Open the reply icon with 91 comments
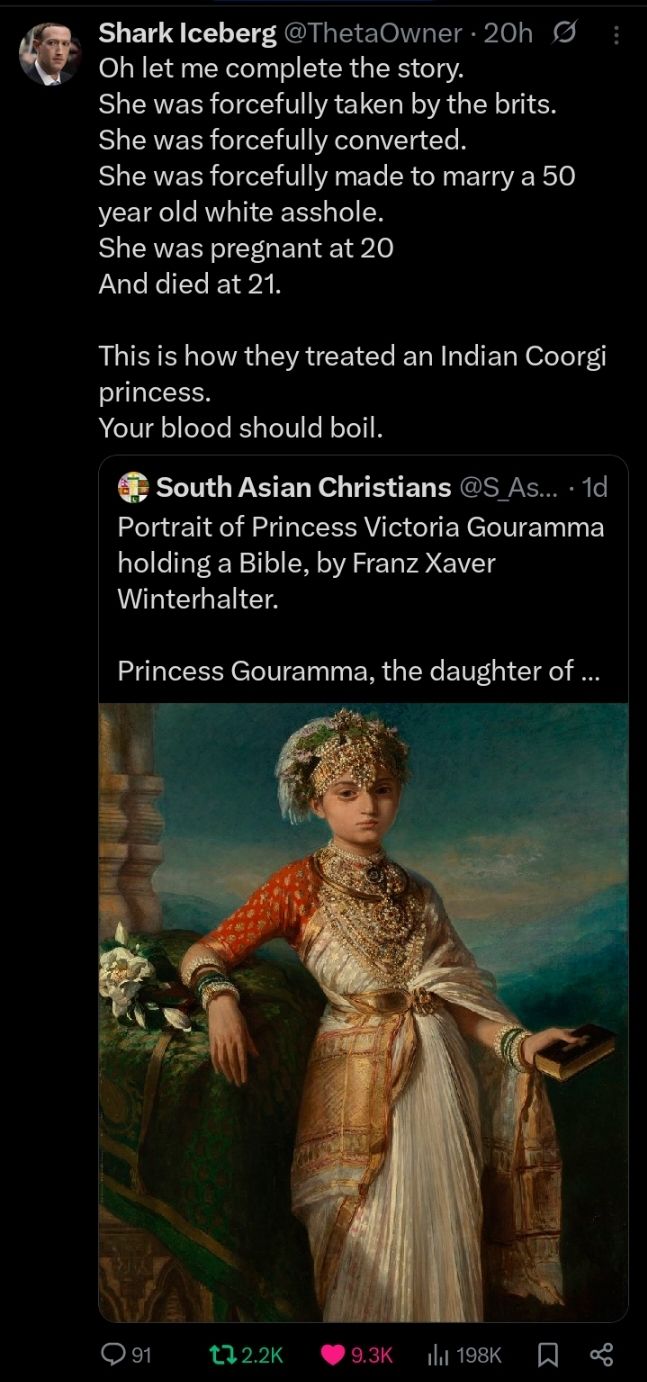 point(114,1354)
